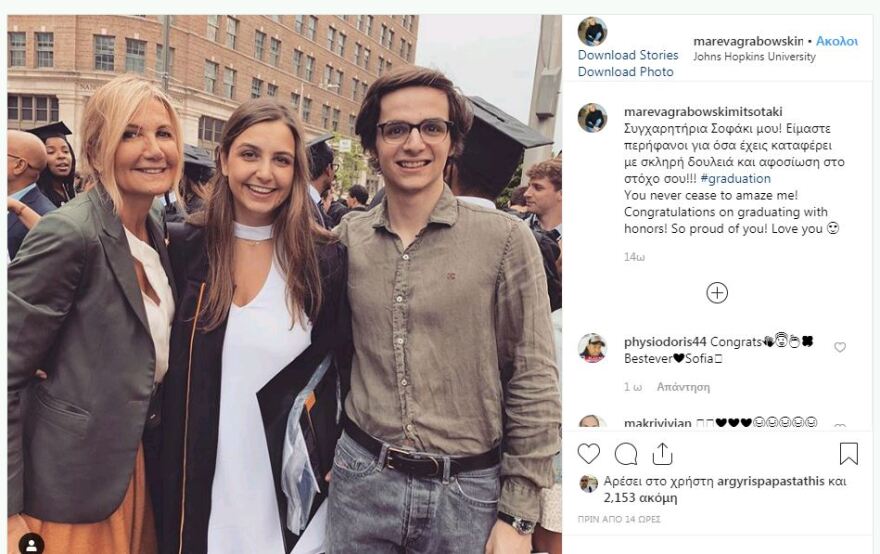Load more comments with plus circle
The height and width of the screenshot is (554, 880).
click(717, 292)
